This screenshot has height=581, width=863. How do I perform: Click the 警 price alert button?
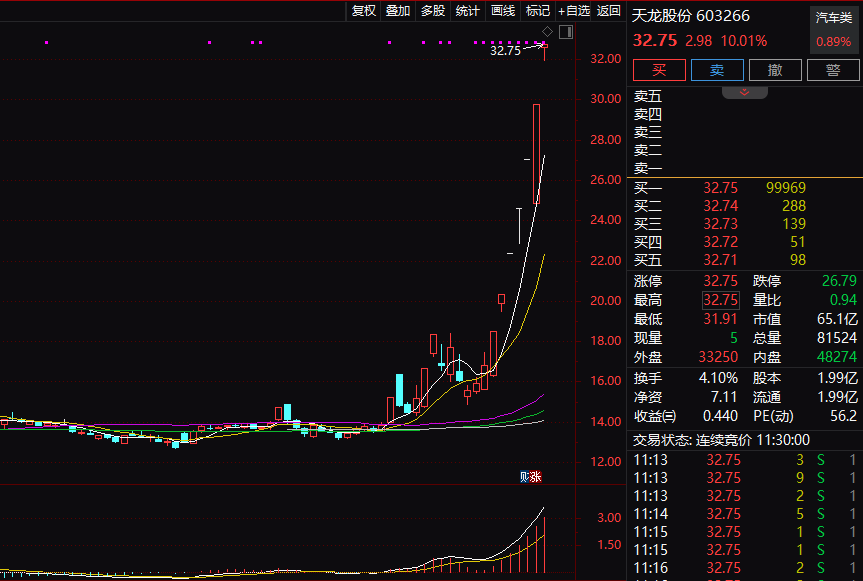[832, 70]
